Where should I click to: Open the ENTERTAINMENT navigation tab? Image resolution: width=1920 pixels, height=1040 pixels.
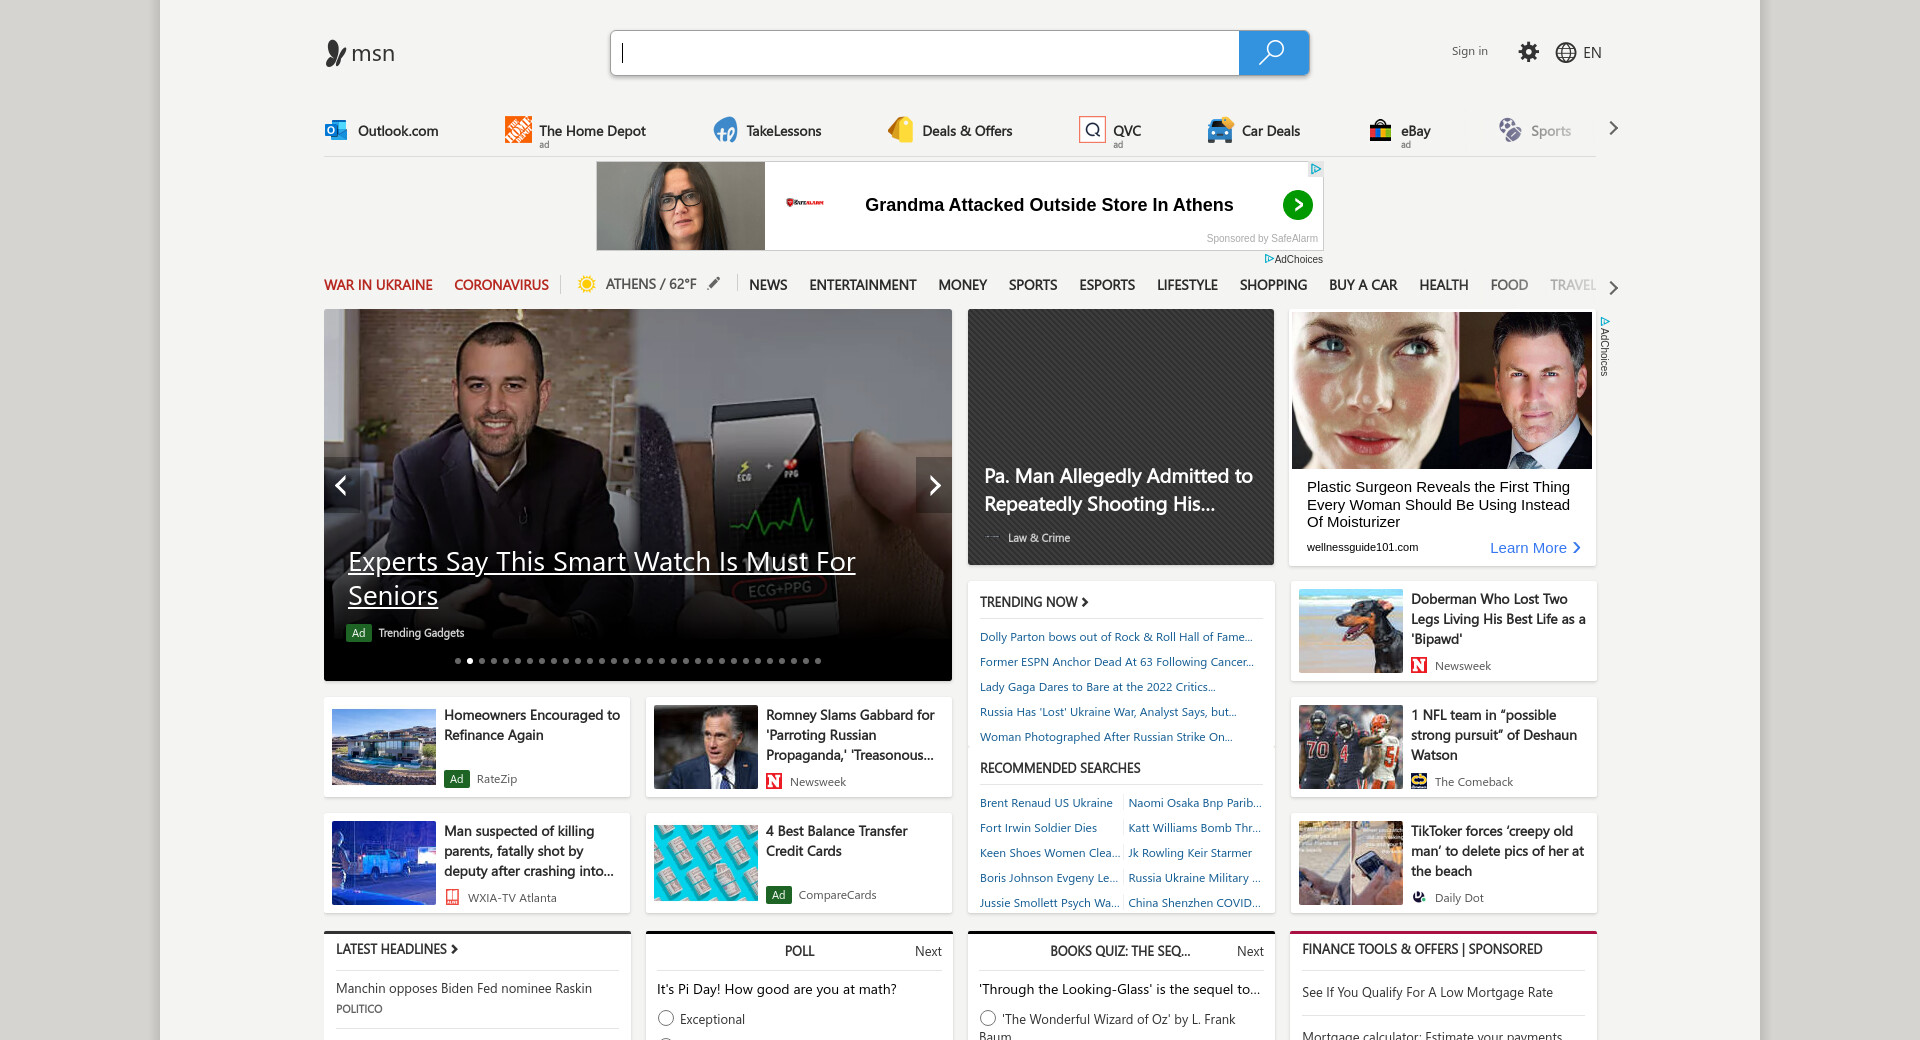(x=862, y=285)
